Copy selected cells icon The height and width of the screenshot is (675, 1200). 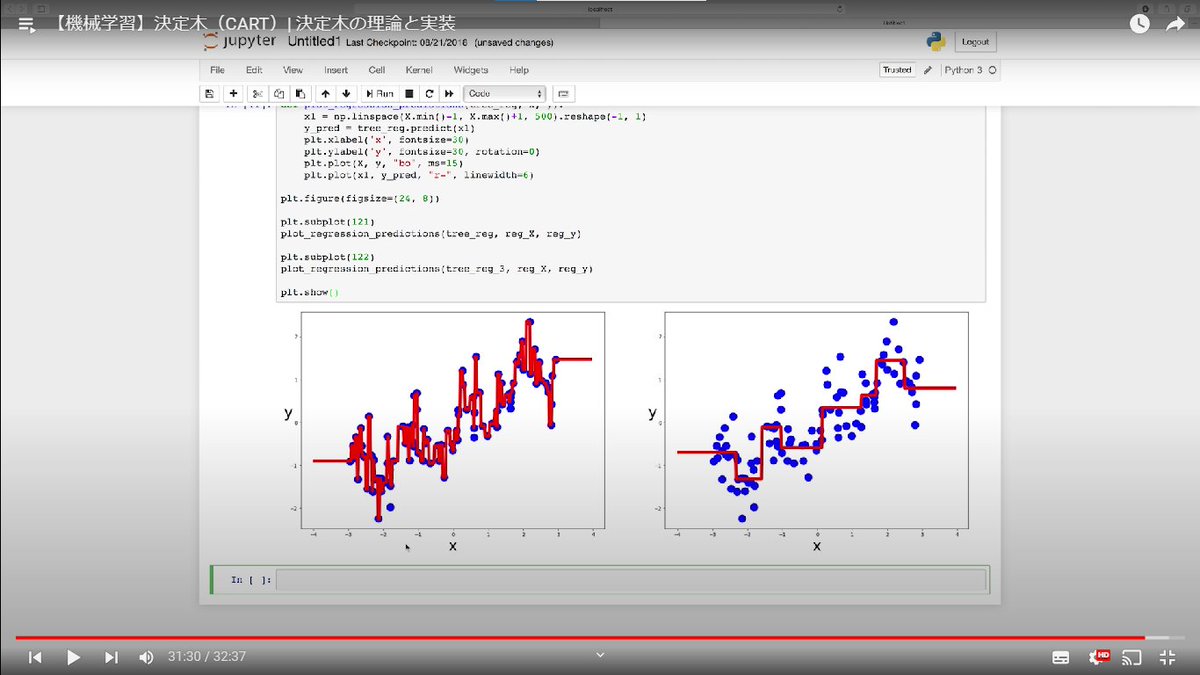click(x=279, y=93)
